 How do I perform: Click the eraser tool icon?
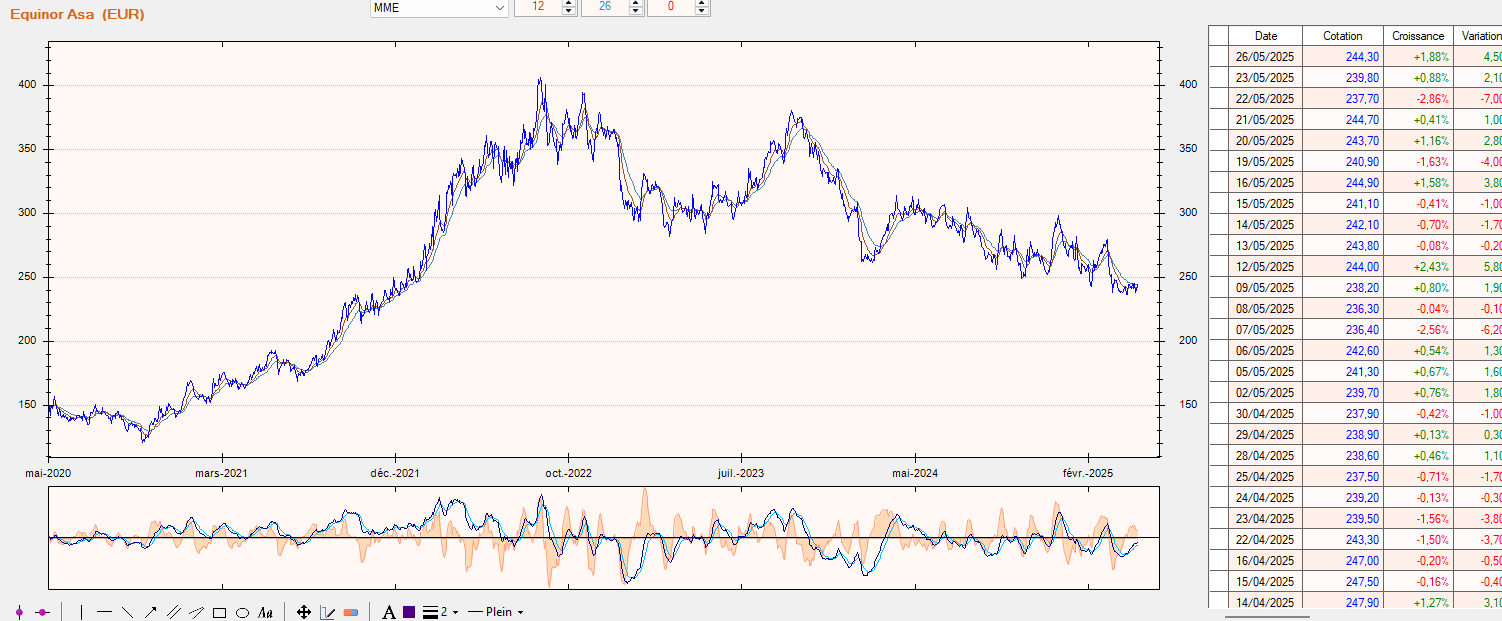tap(350, 612)
